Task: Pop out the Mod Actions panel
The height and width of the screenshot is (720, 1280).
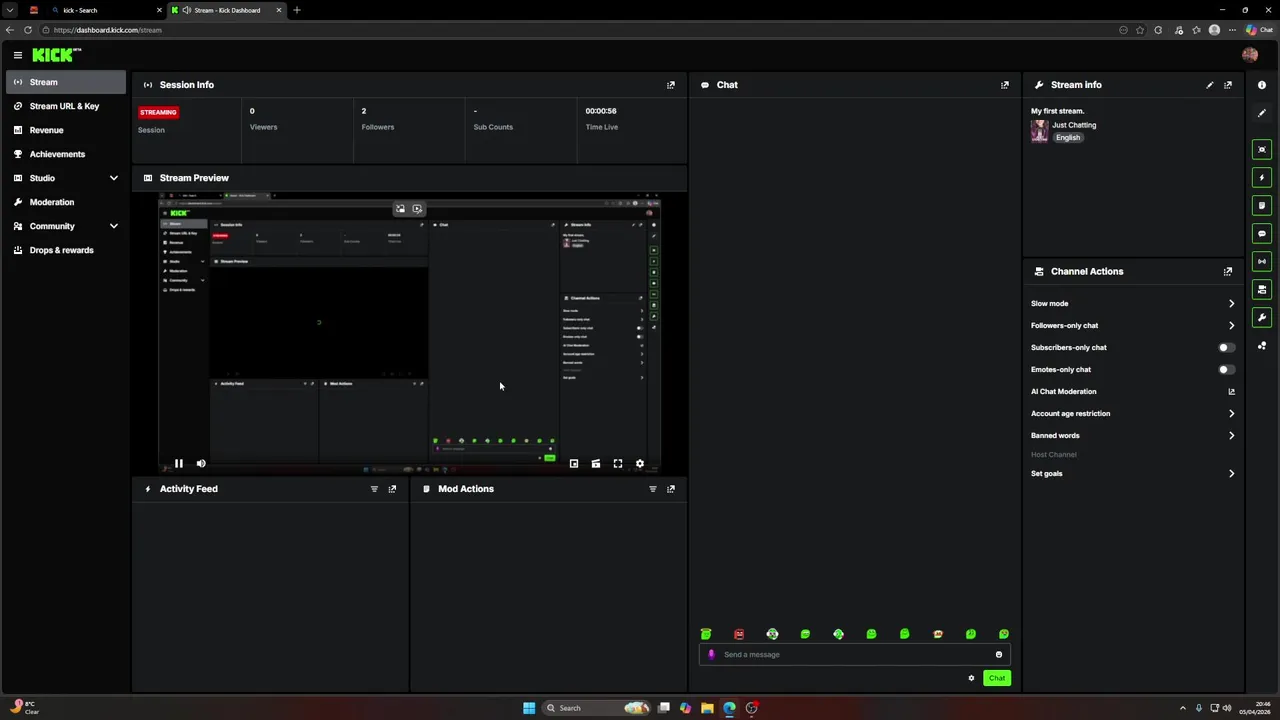Action: pyautogui.click(x=671, y=489)
